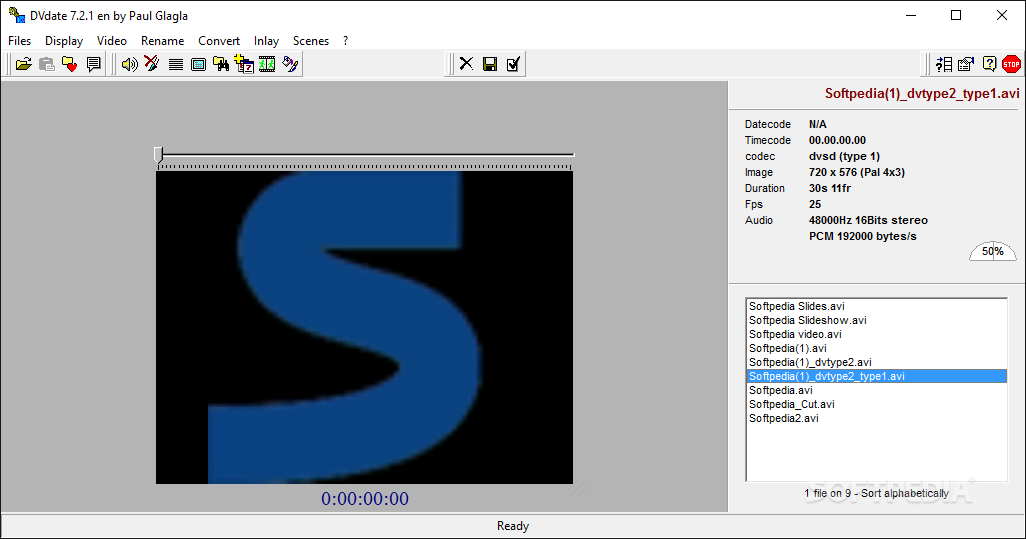Image resolution: width=1026 pixels, height=539 pixels.
Task: Click the video seek track line
Action: pyautogui.click(x=366, y=155)
